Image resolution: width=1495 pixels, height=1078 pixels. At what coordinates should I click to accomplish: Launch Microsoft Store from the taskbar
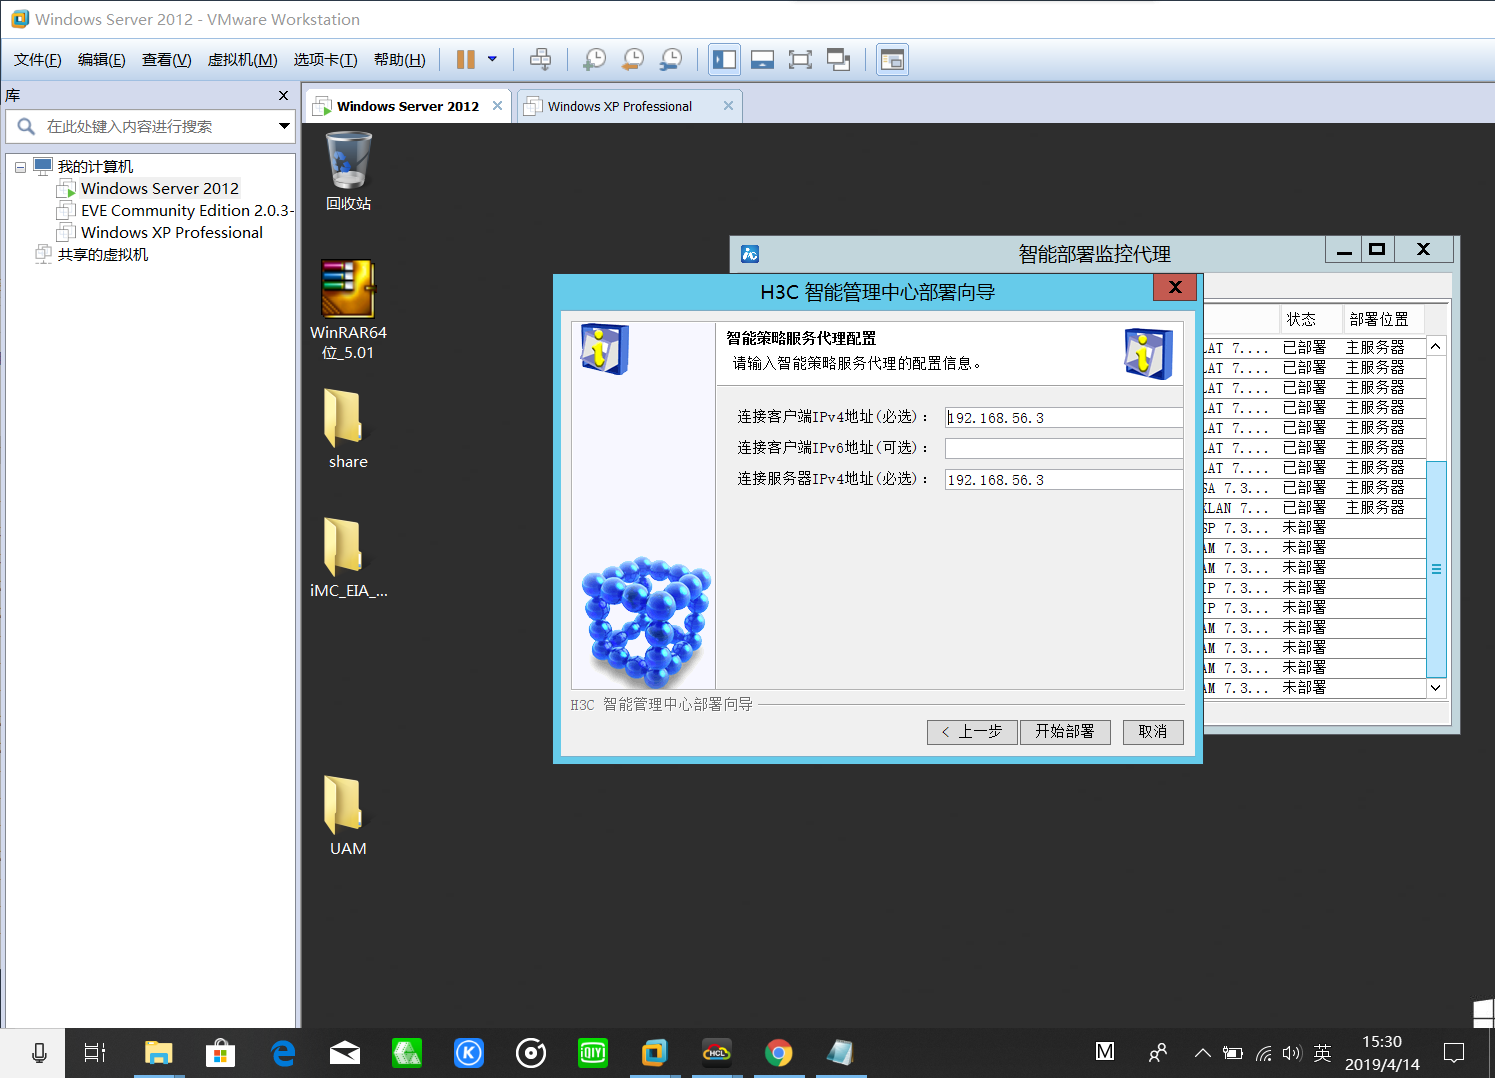point(220,1053)
